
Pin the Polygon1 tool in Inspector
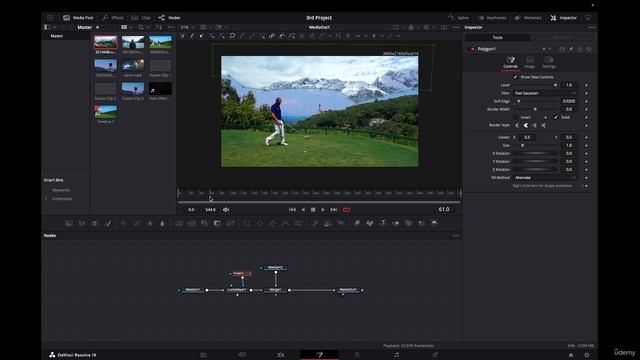click(571, 49)
